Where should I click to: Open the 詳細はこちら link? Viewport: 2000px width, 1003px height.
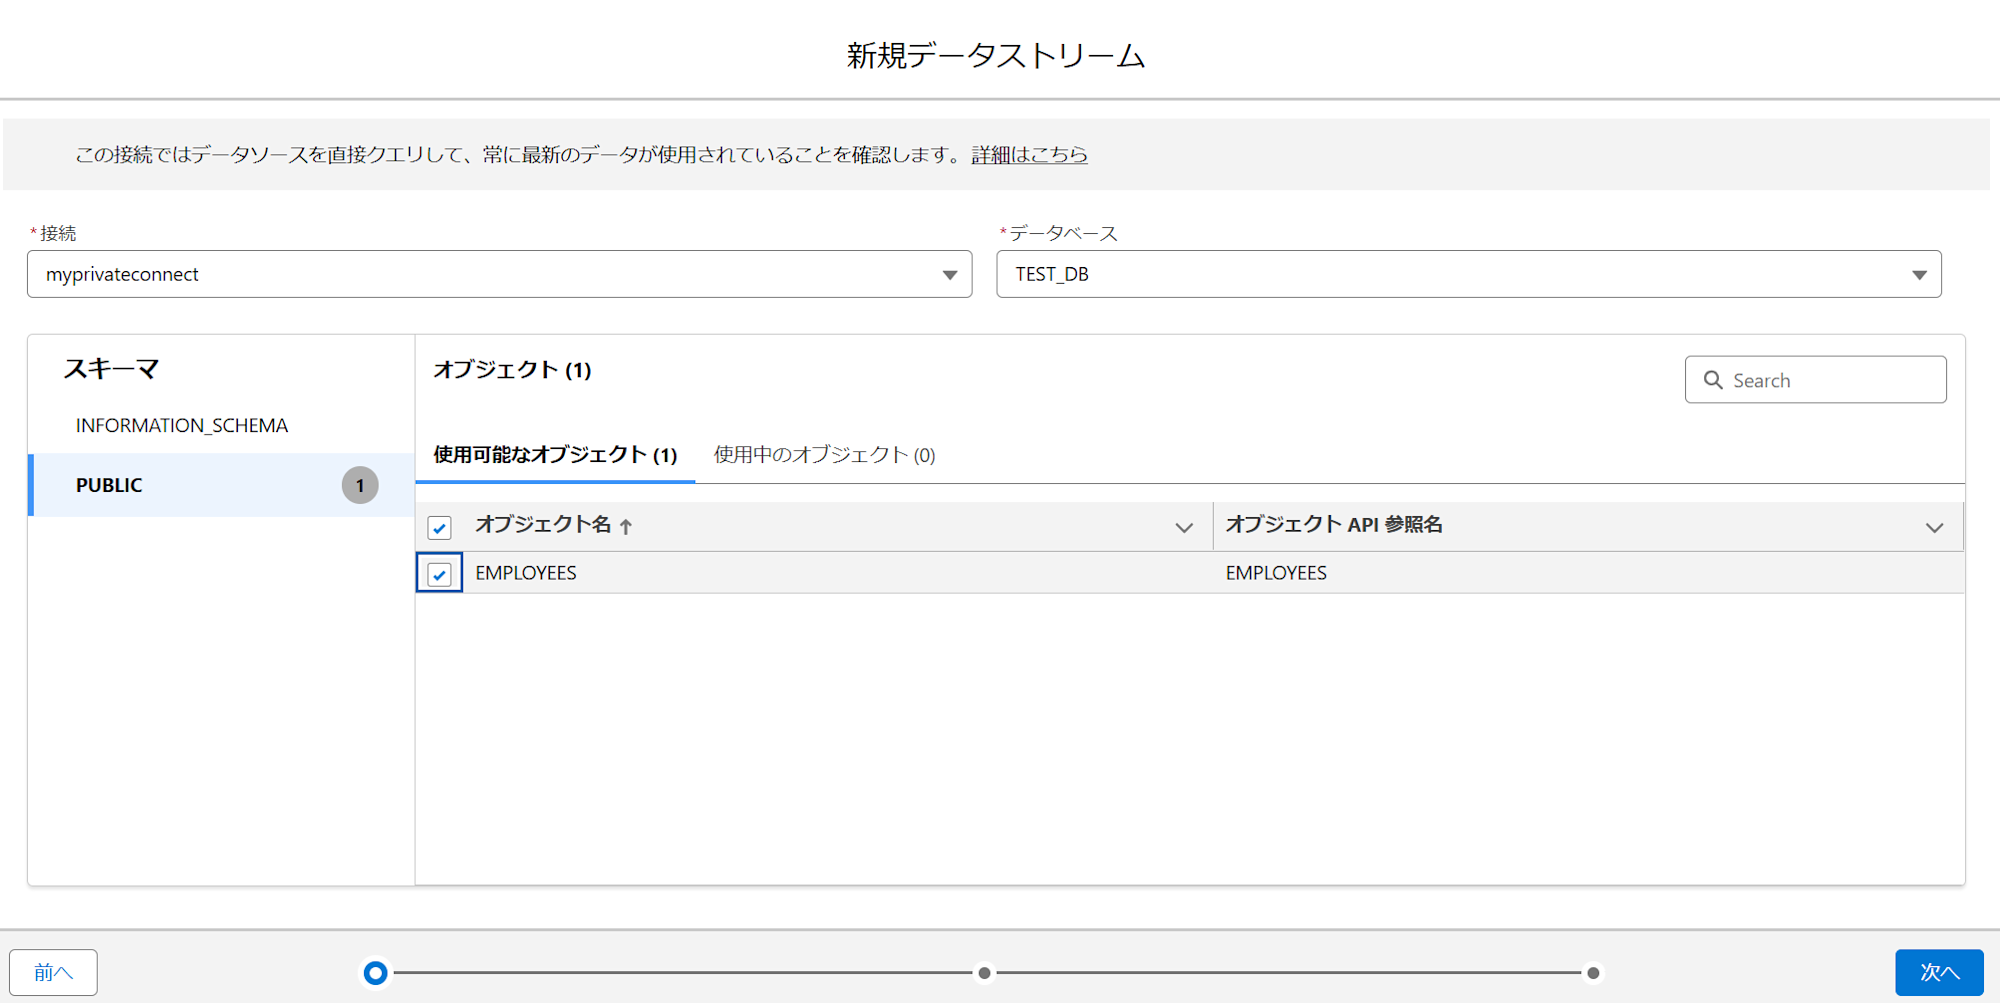click(x=1029, y=155)
